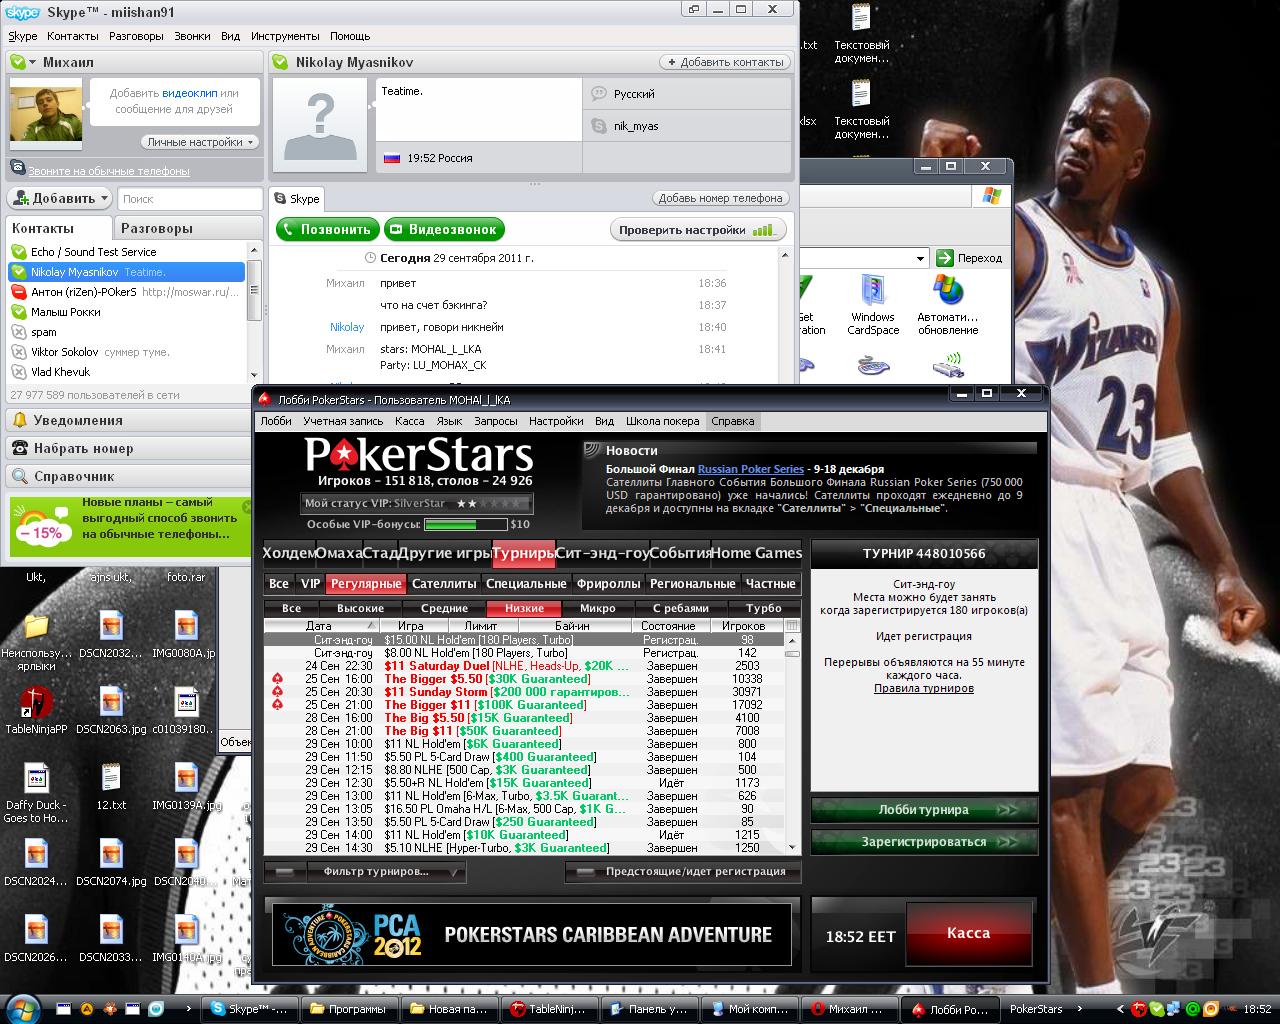Open the Личные настройки dropdown in Skype
This screenshot has height=1024, width=1280.
tap(200, 142)
